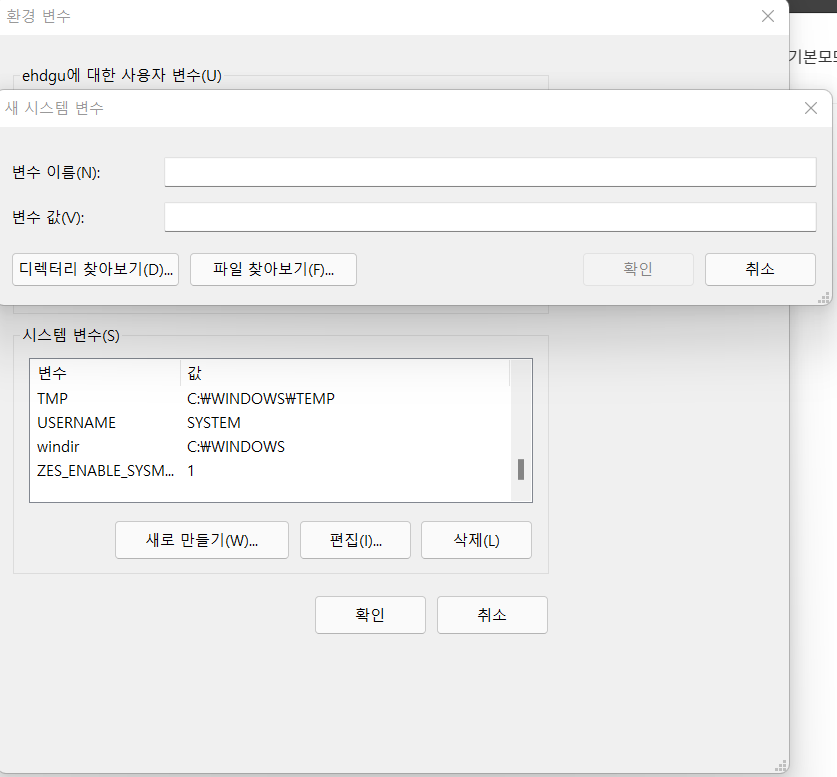This screenshot has width=837, height=777.
Task: Click the resize grip of 새 시스템 변수 dialog
Action: click(x=824, y=298)
